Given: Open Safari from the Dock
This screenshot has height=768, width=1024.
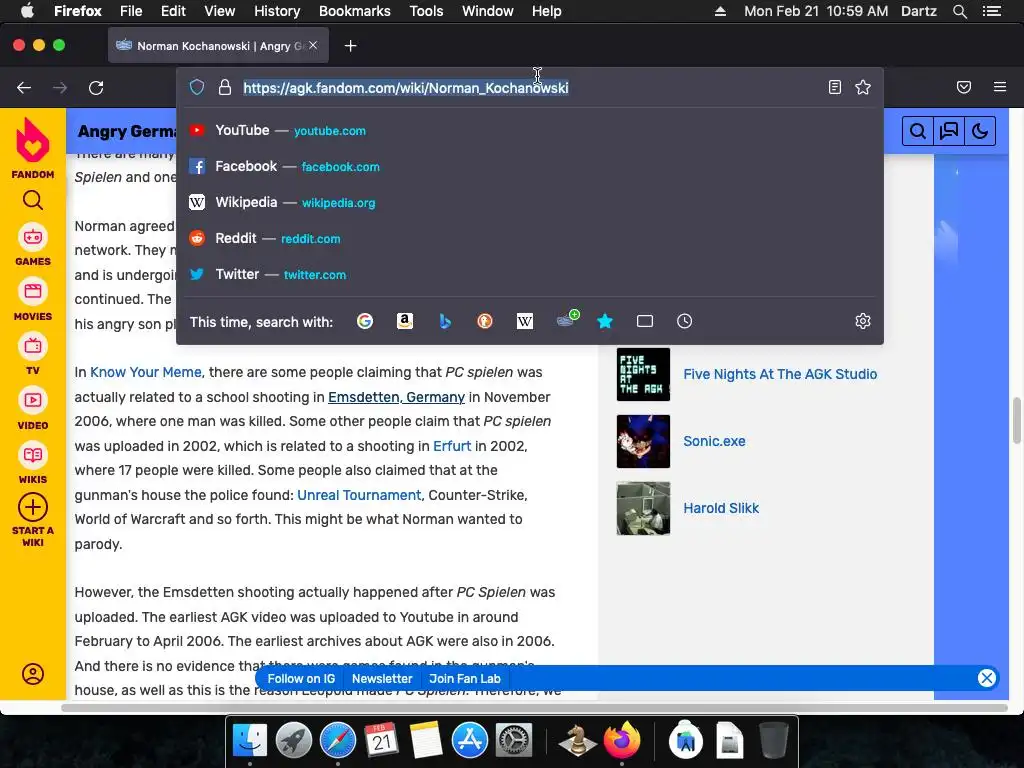Looking at the screenshot, I should [338, 741].
